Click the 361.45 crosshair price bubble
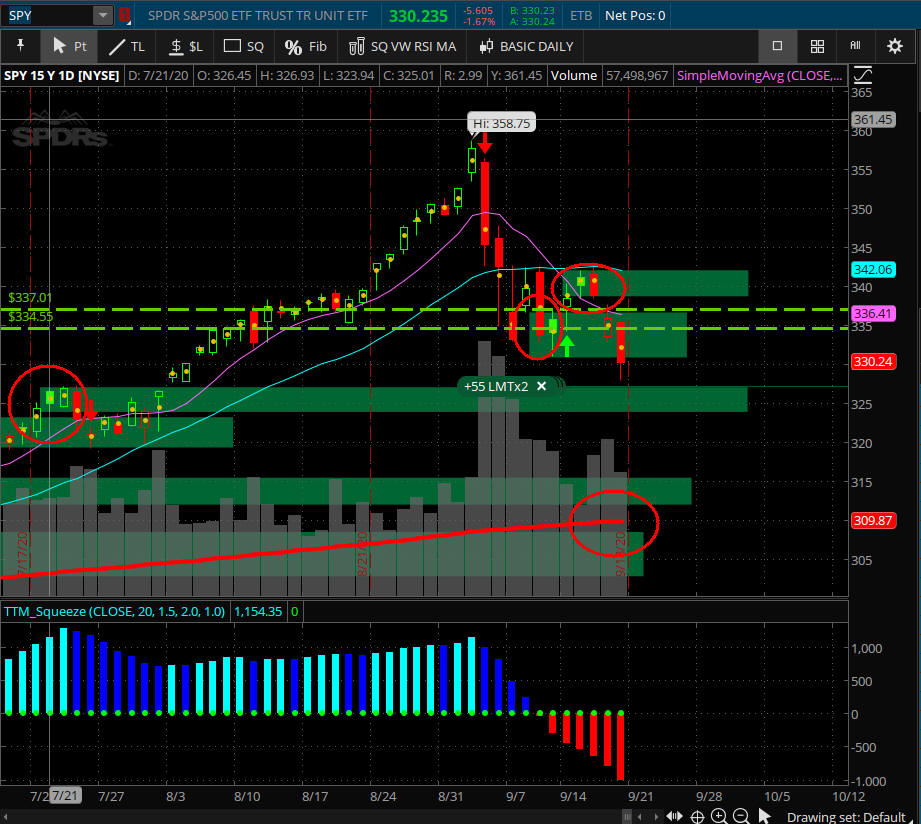The image size is (921, 824). tap(873, 119)
